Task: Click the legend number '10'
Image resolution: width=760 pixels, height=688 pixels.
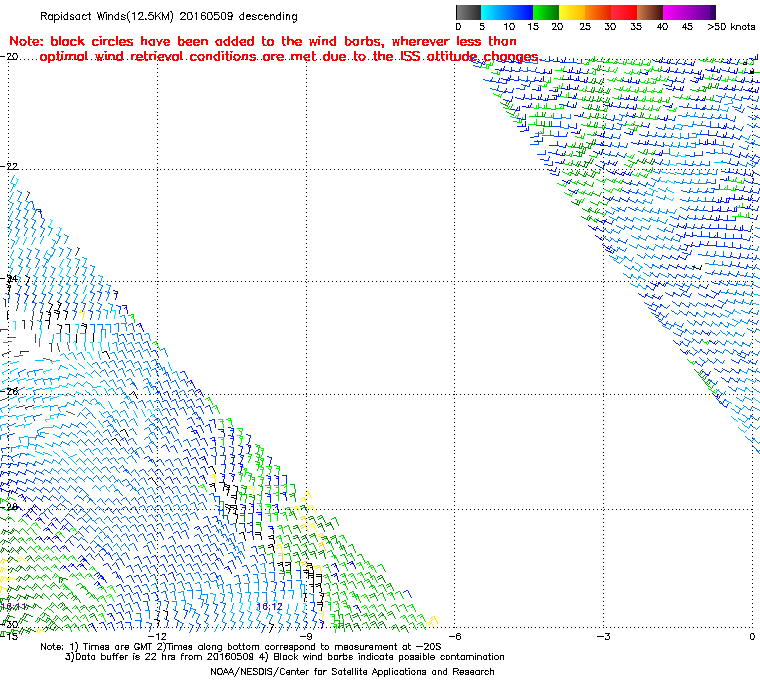Action: point(509,27)
